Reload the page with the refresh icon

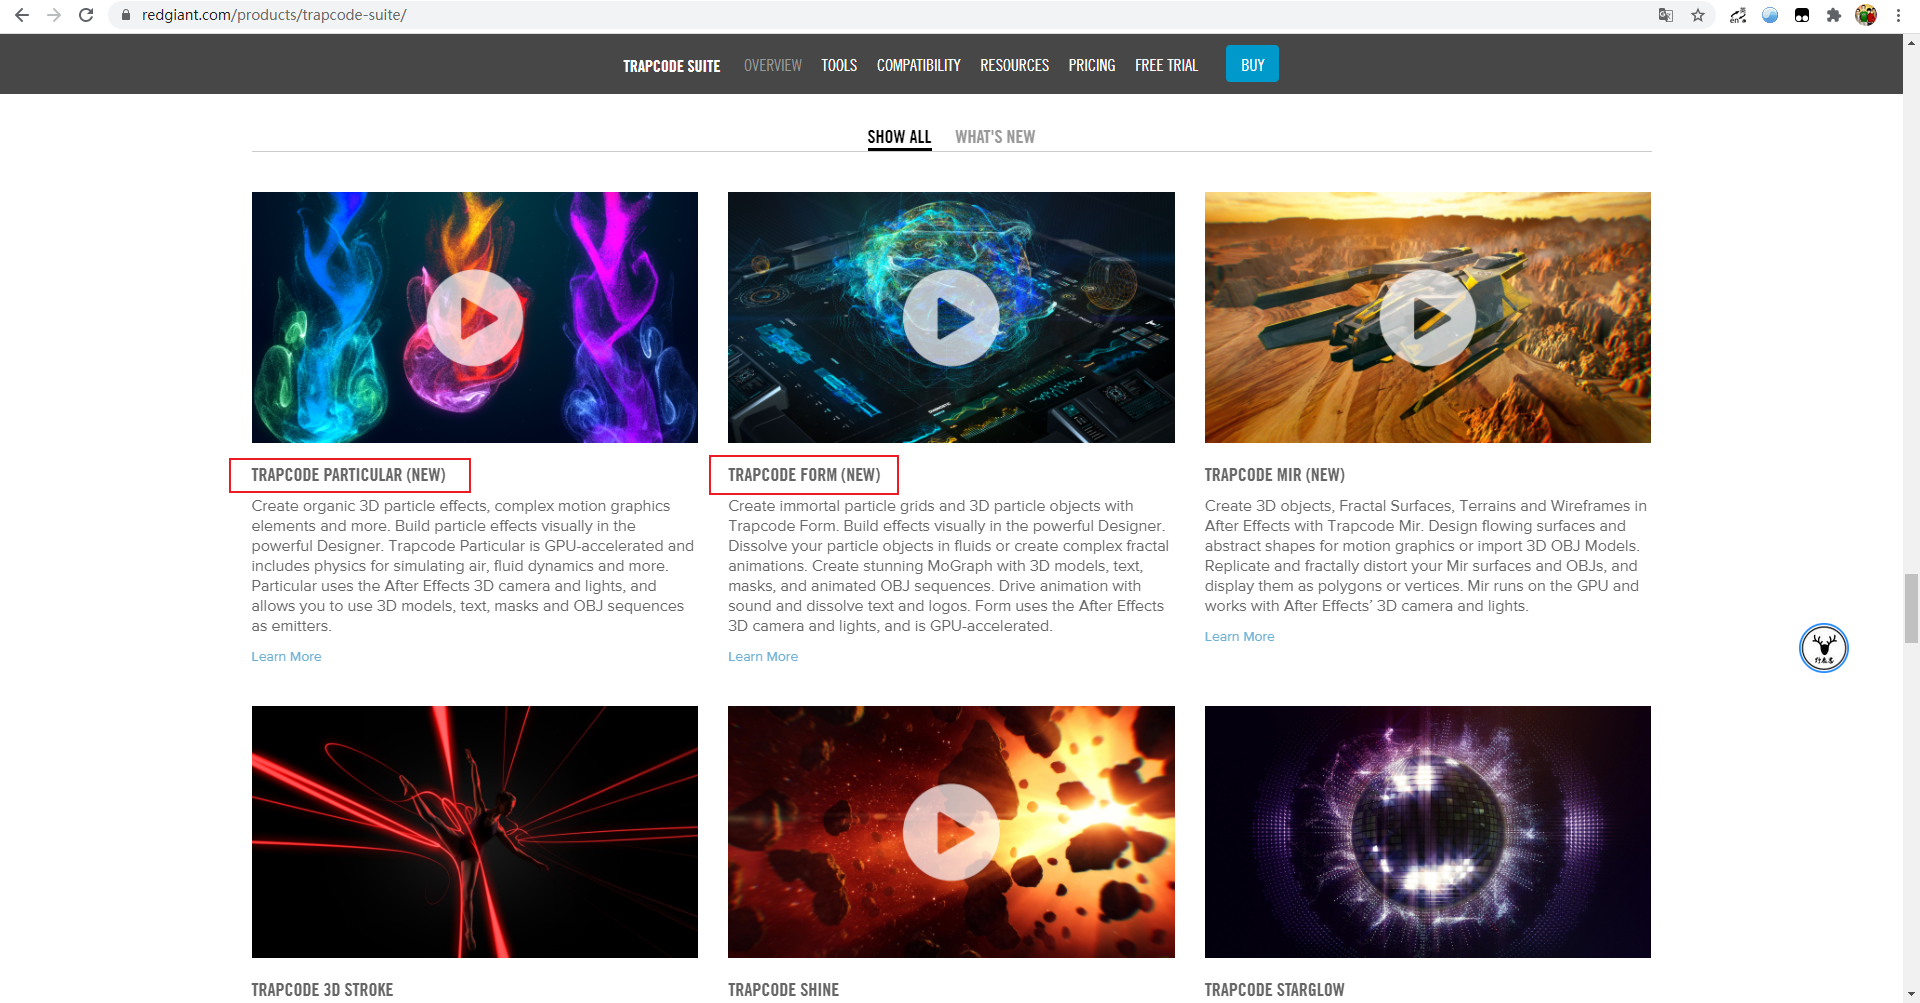coord(86,15)
